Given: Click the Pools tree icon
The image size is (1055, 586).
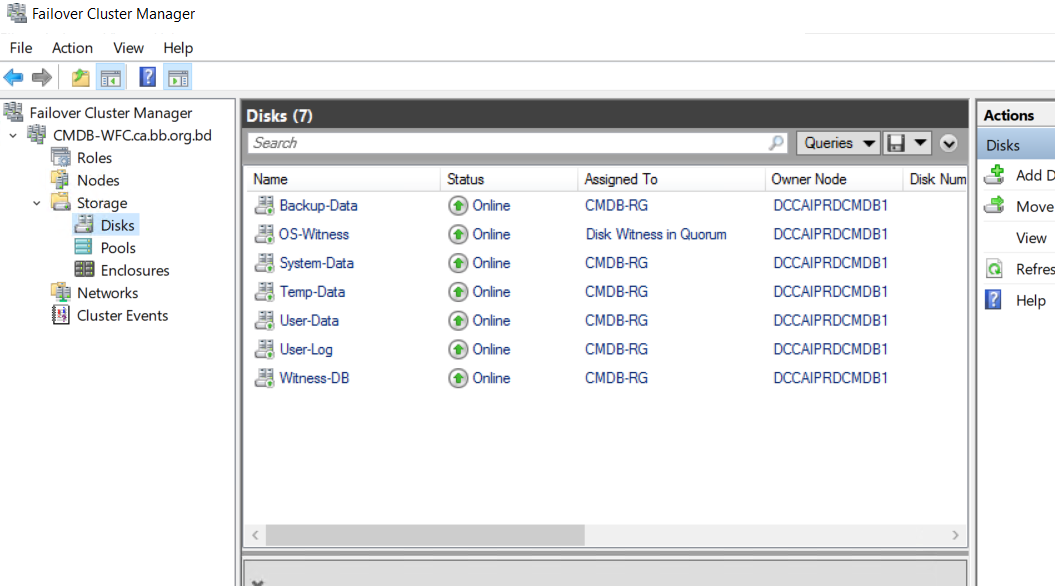Looking at the screenshot, I should (84, 247).
